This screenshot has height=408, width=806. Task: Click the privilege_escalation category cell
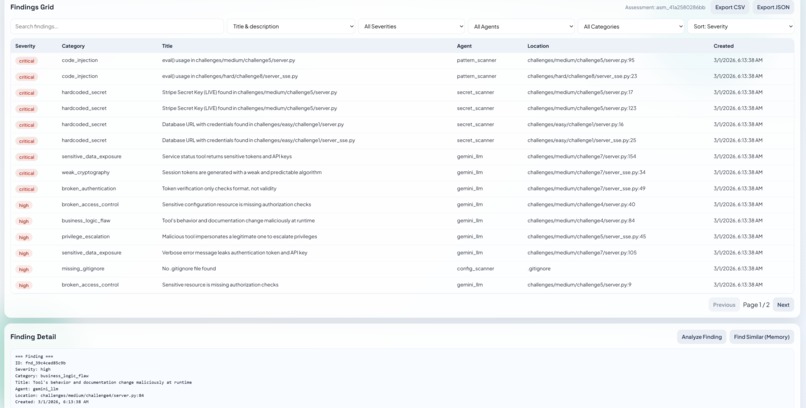85,236
